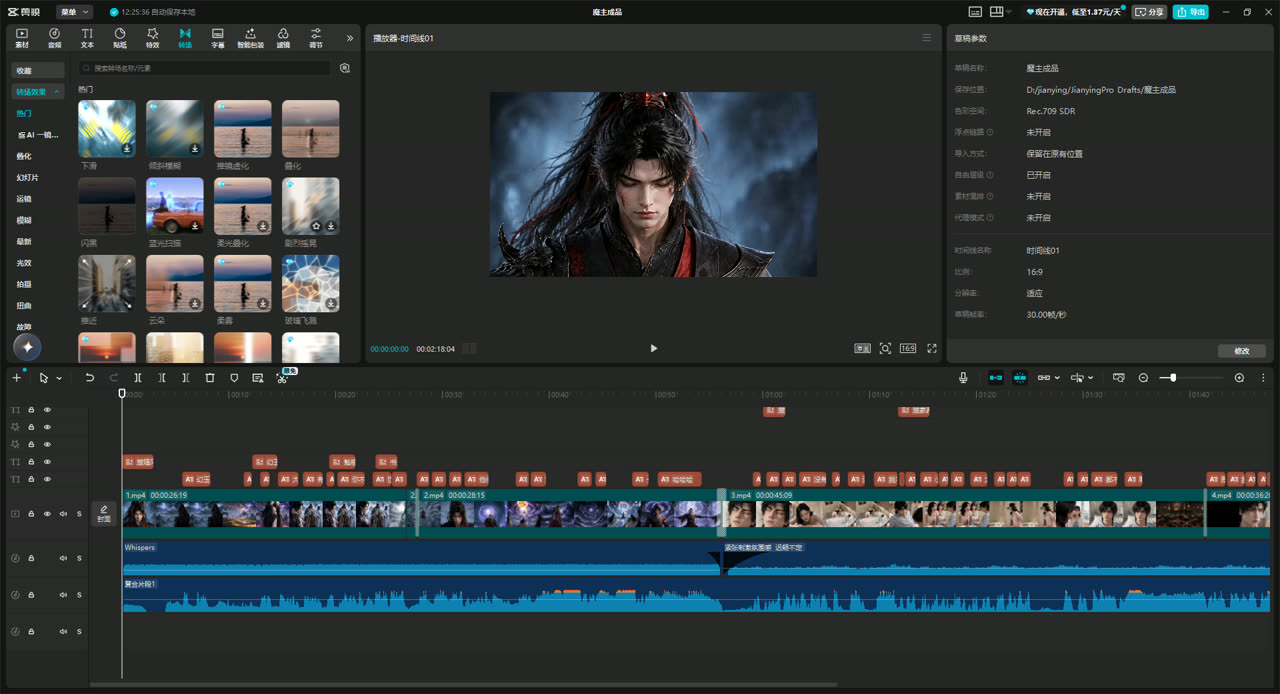Open the membership promotion 现在开通 link

click(x=1076, y=12)
